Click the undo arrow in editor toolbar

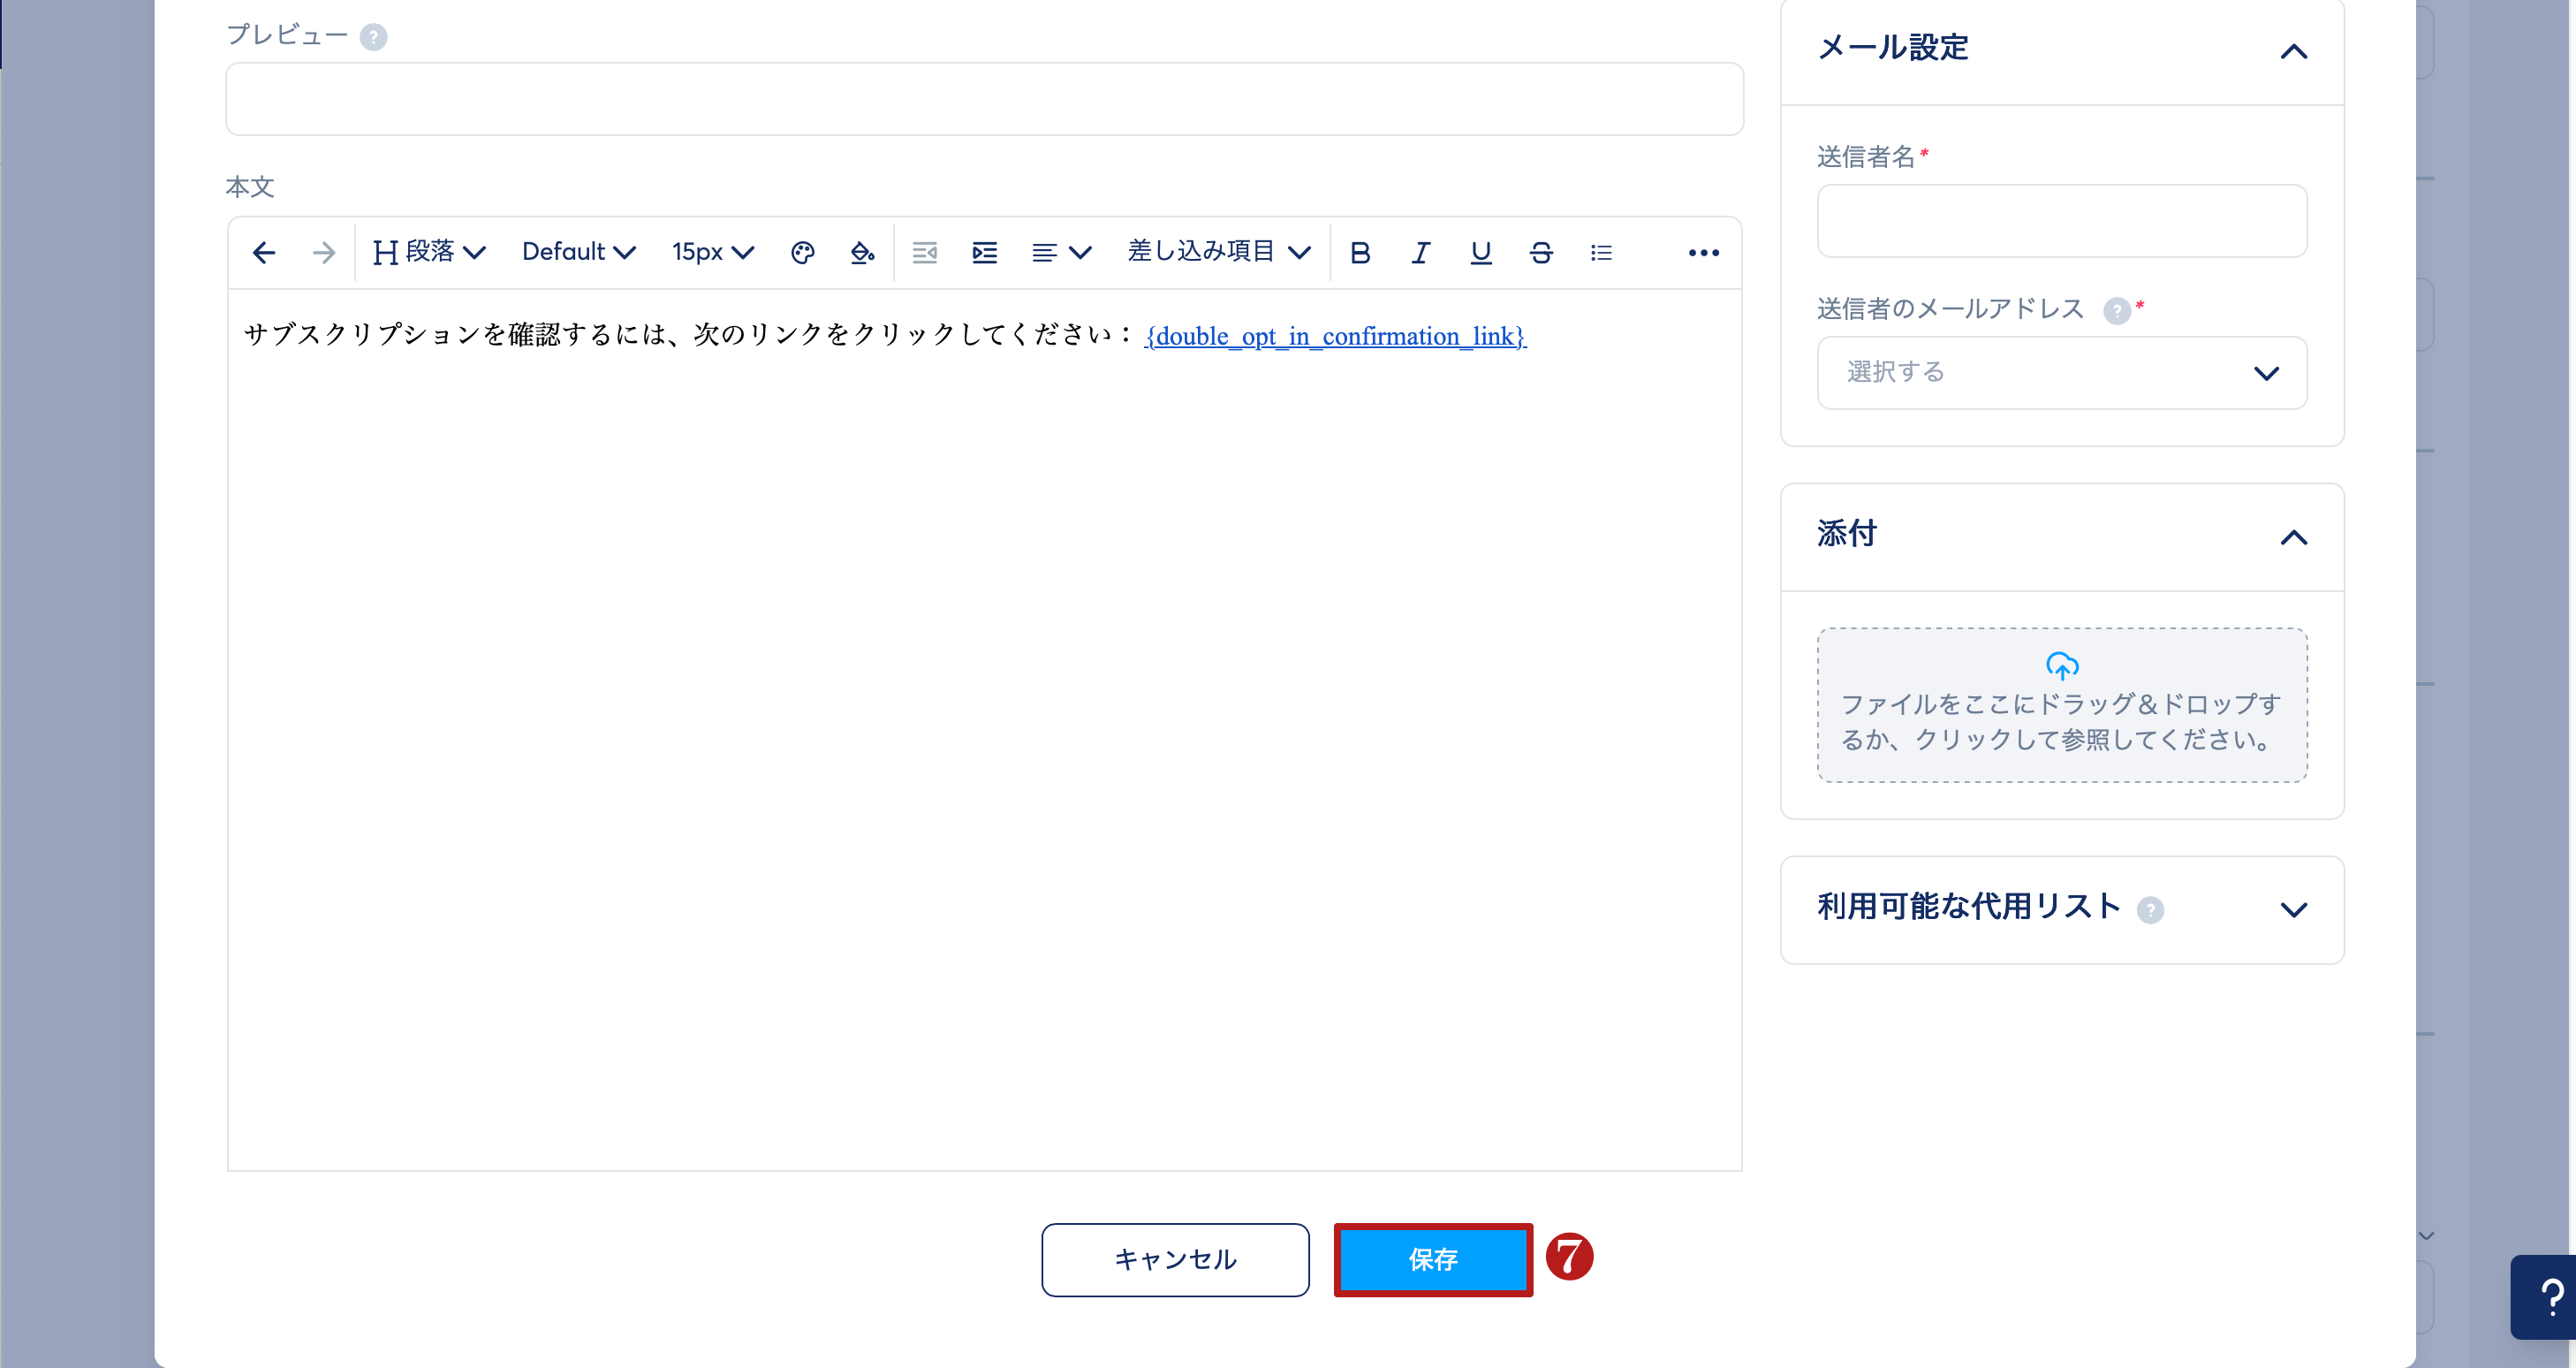(264, 253)
